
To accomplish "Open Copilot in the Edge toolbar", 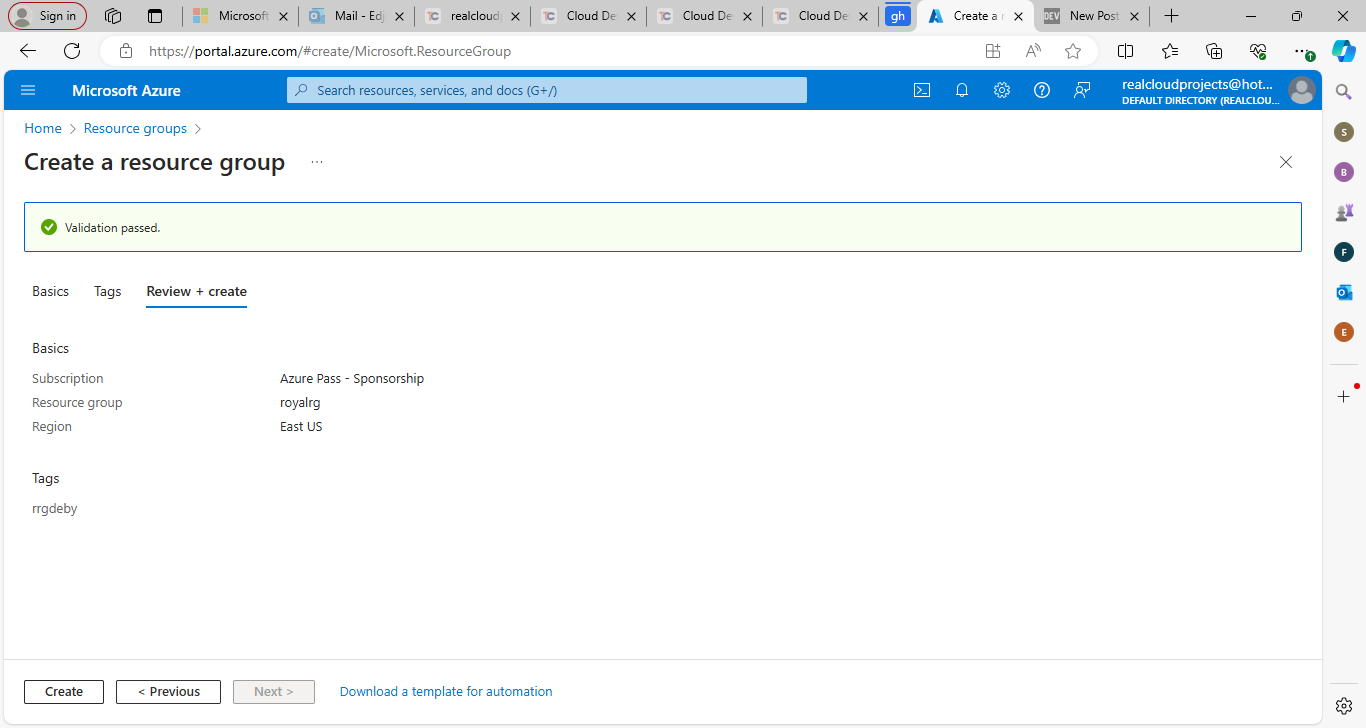I will (1344, 51).
